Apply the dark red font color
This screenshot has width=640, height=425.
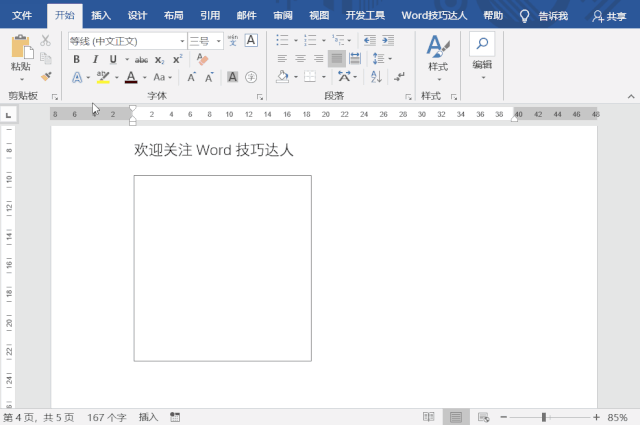tap(131, 77)
